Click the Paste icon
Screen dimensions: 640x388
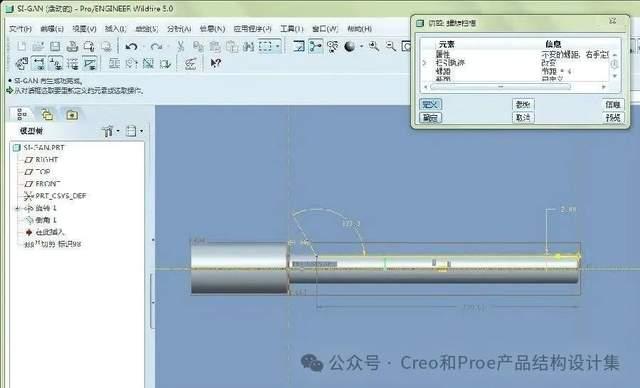(215, 46)
